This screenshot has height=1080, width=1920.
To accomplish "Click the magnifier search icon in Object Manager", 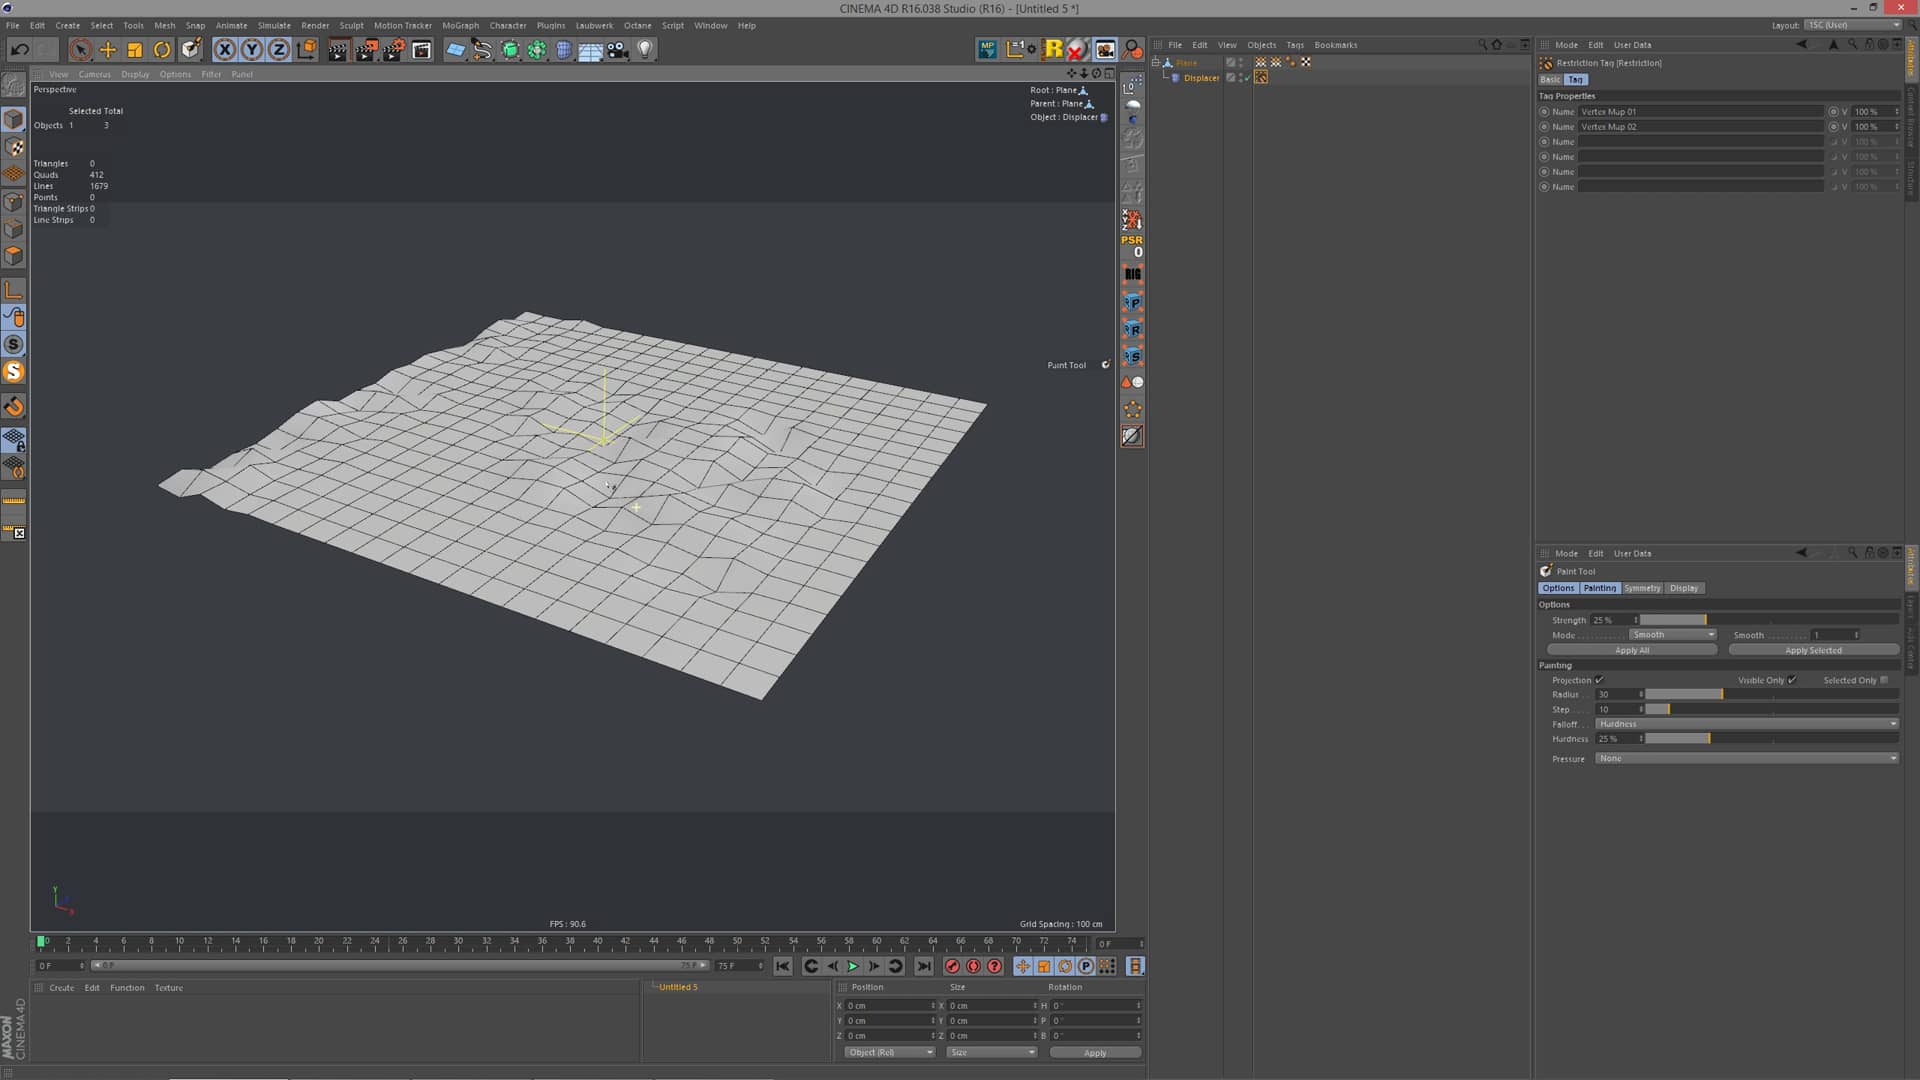I will click(x=1481, y=44).
